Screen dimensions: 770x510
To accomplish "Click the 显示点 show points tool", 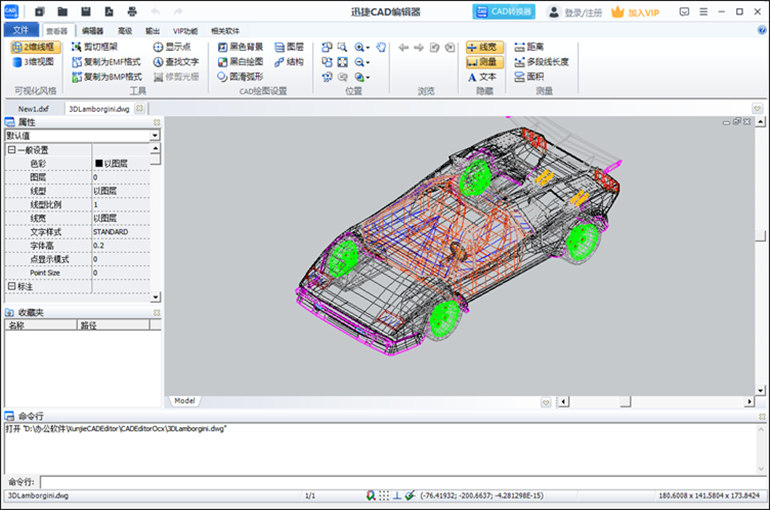I will (172, 47).
